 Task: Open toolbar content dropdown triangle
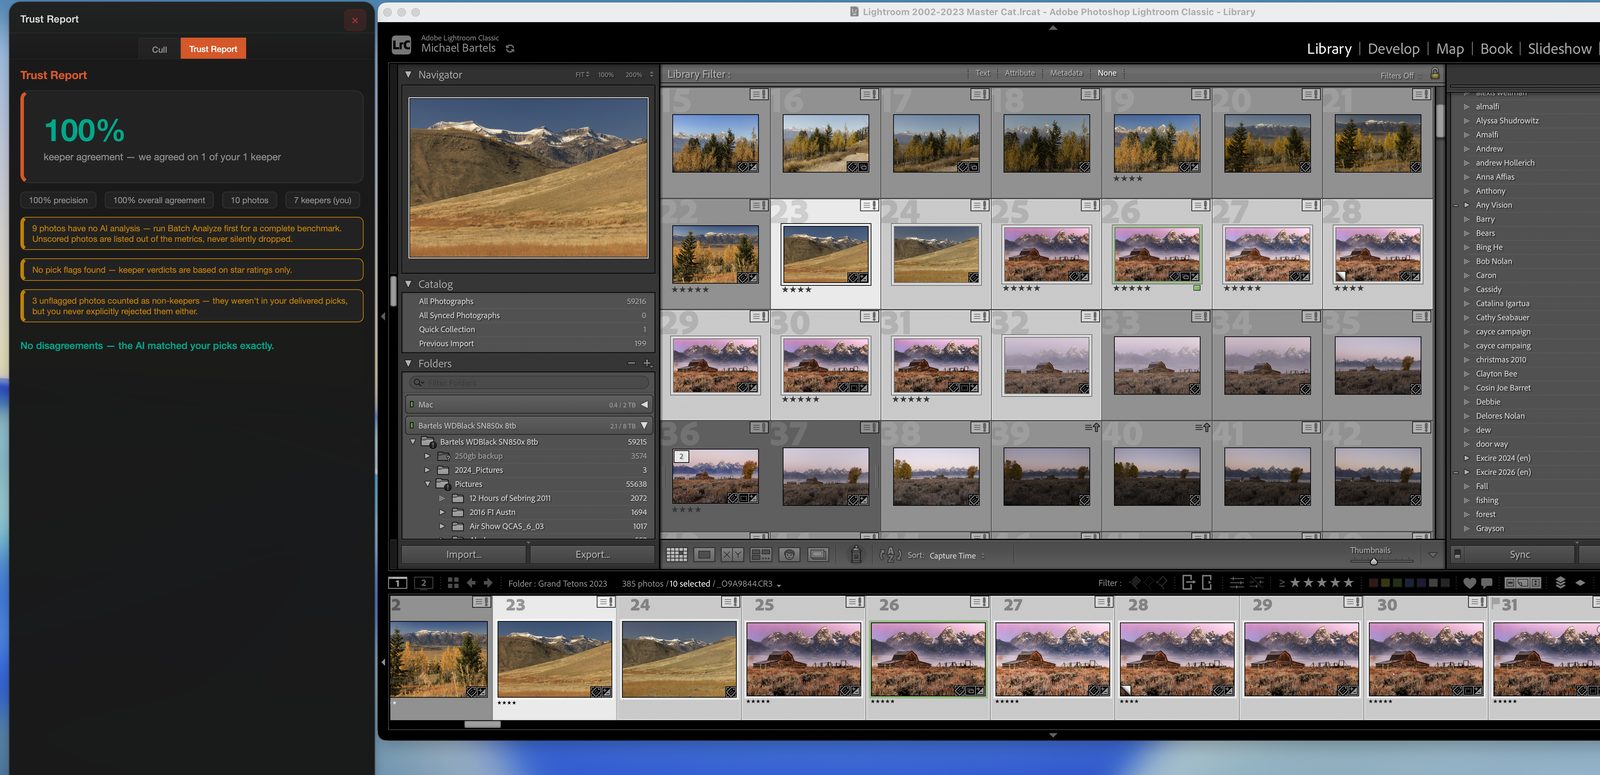[x=1433, y=554]
